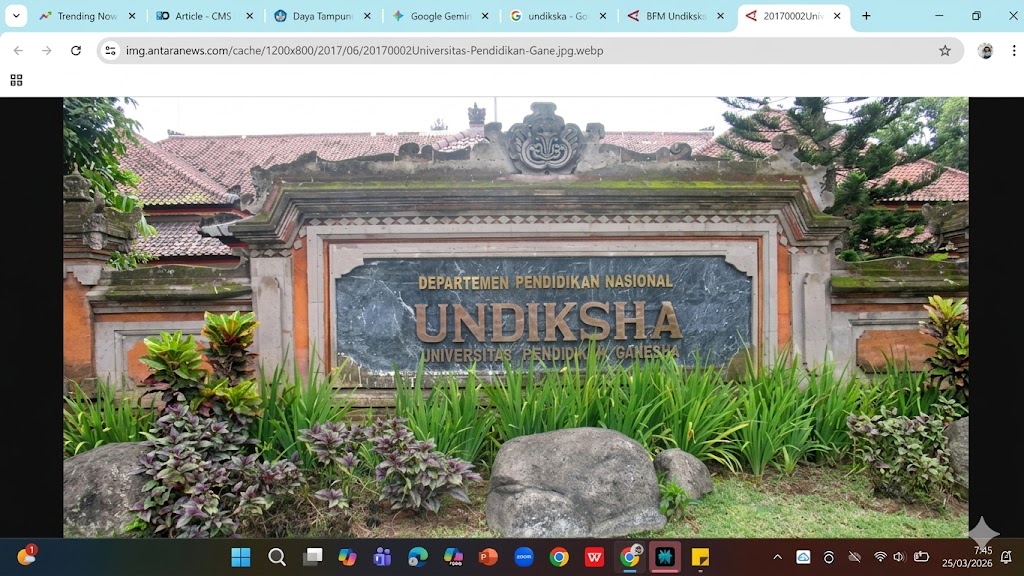Close the Article - CMS tab
This screenshot has width=1024, height=576.
(249, 16)
